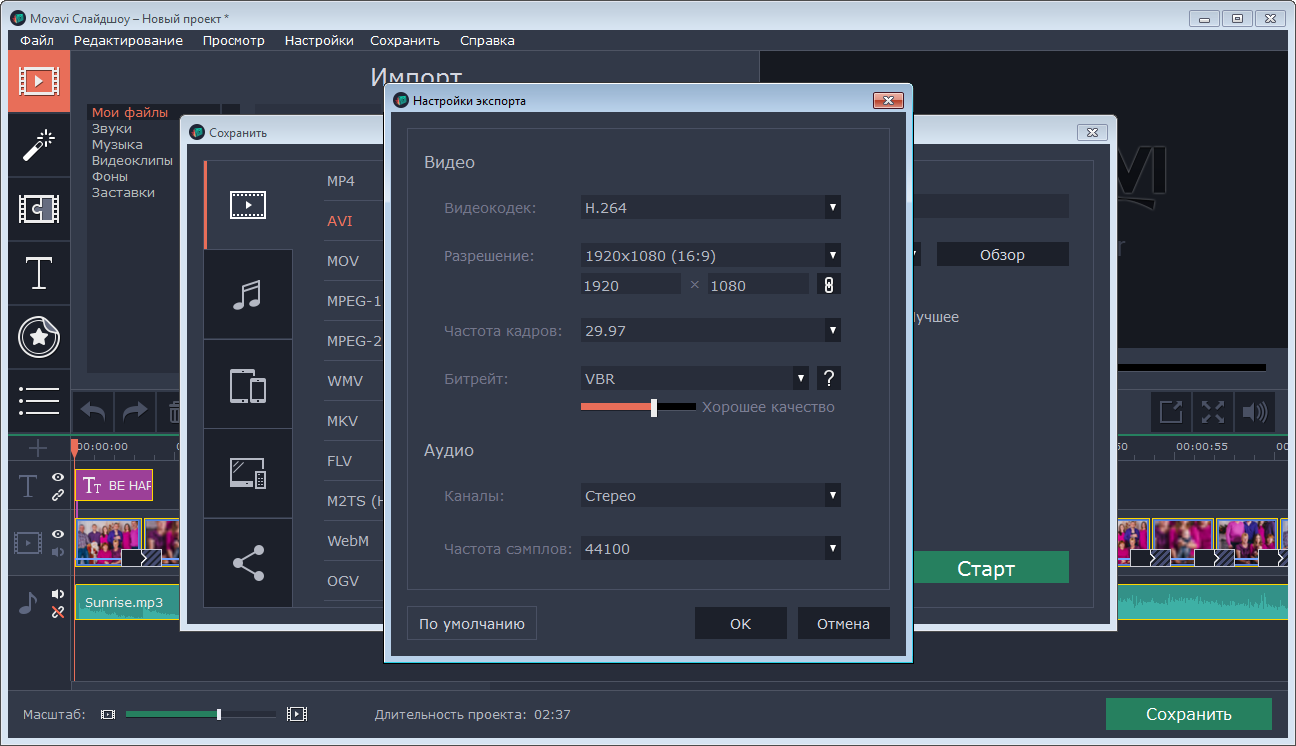Open the Частота кадров 29.97 dropdown
The height and width of the screenshot is (746, 1296).
[x=831, y=330]
